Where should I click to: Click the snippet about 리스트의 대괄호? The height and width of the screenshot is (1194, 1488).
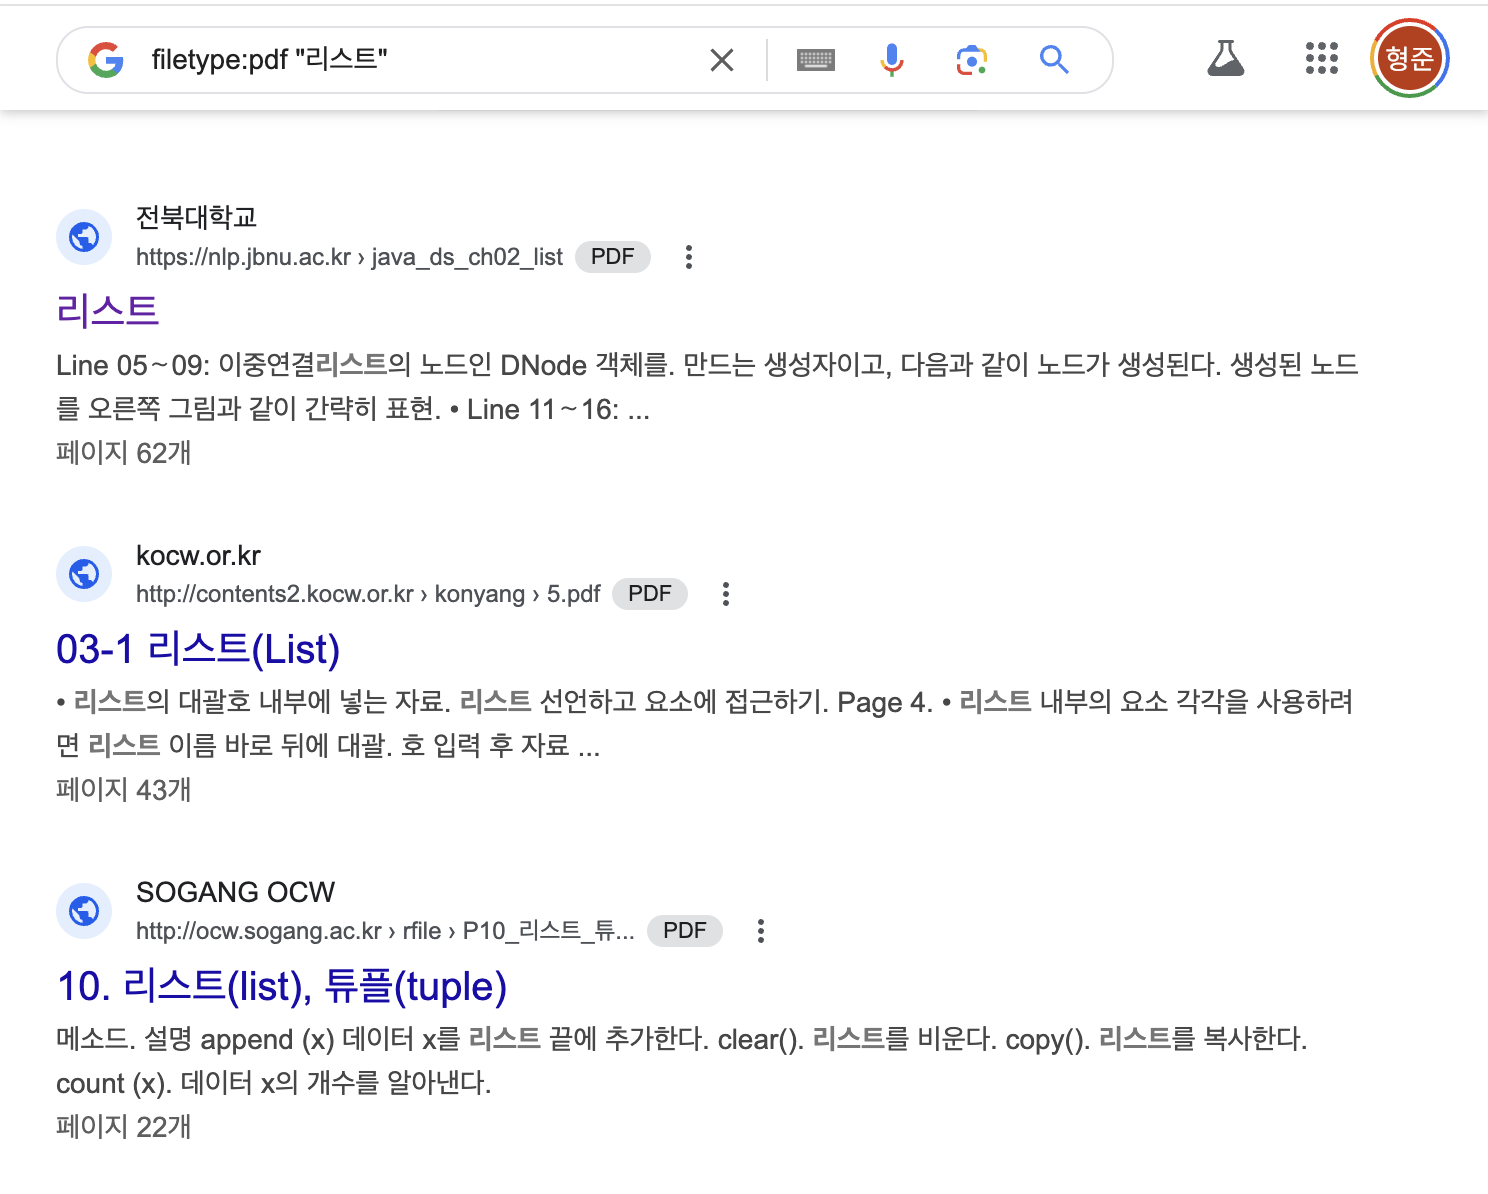pyautogui.click(x=704, y=723)
